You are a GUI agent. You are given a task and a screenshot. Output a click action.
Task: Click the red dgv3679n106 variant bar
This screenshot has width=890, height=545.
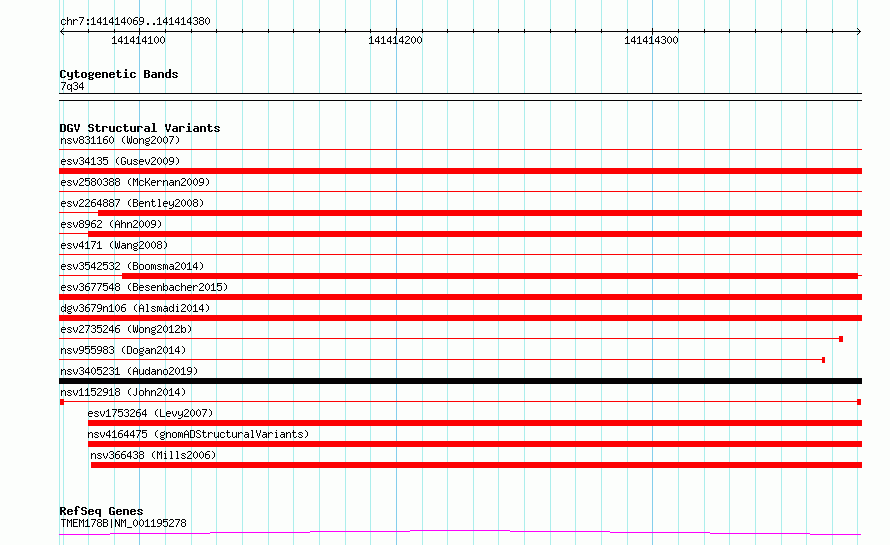(x=460, y=318)
